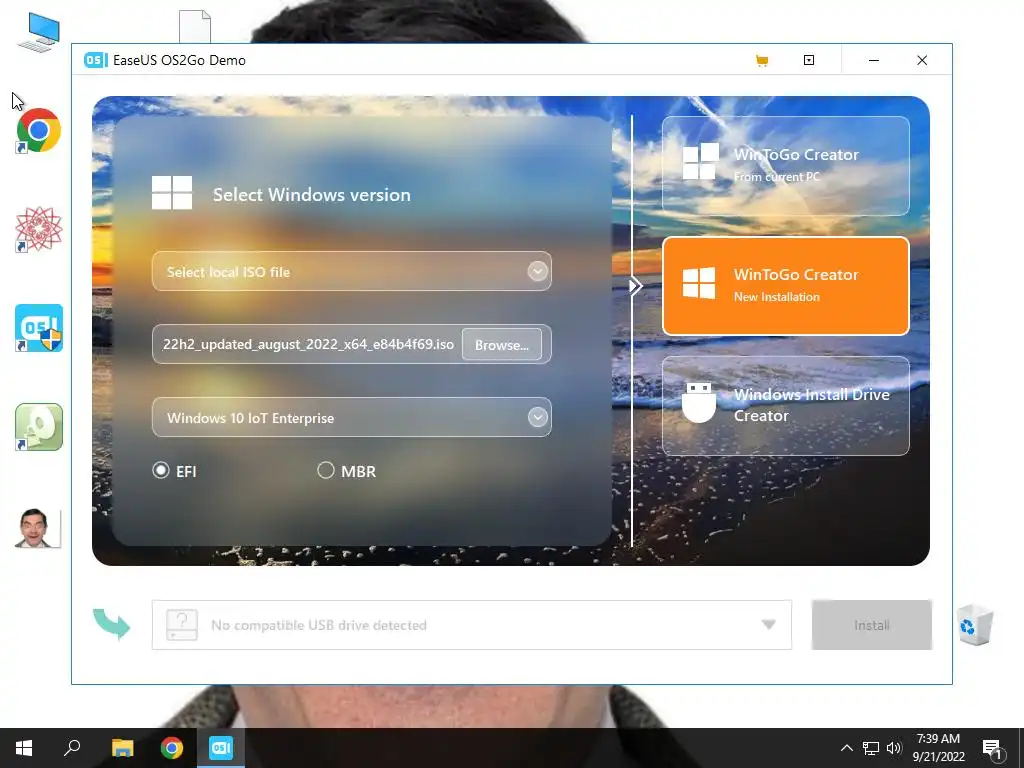Close the EaseUS OS2Go window
1024x768 pixels.
tap(922, 60)
